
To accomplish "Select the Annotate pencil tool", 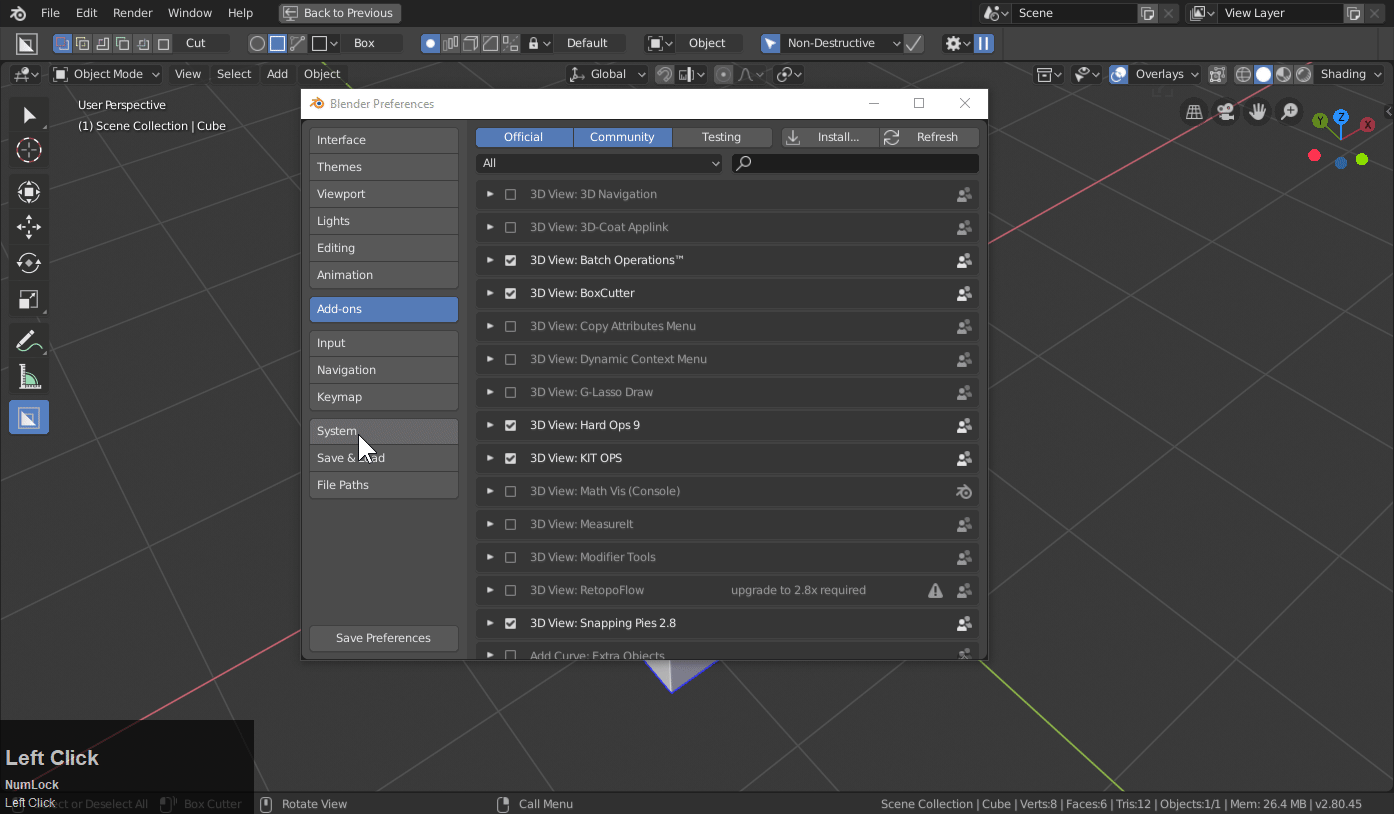I will [x=29, y=342].
